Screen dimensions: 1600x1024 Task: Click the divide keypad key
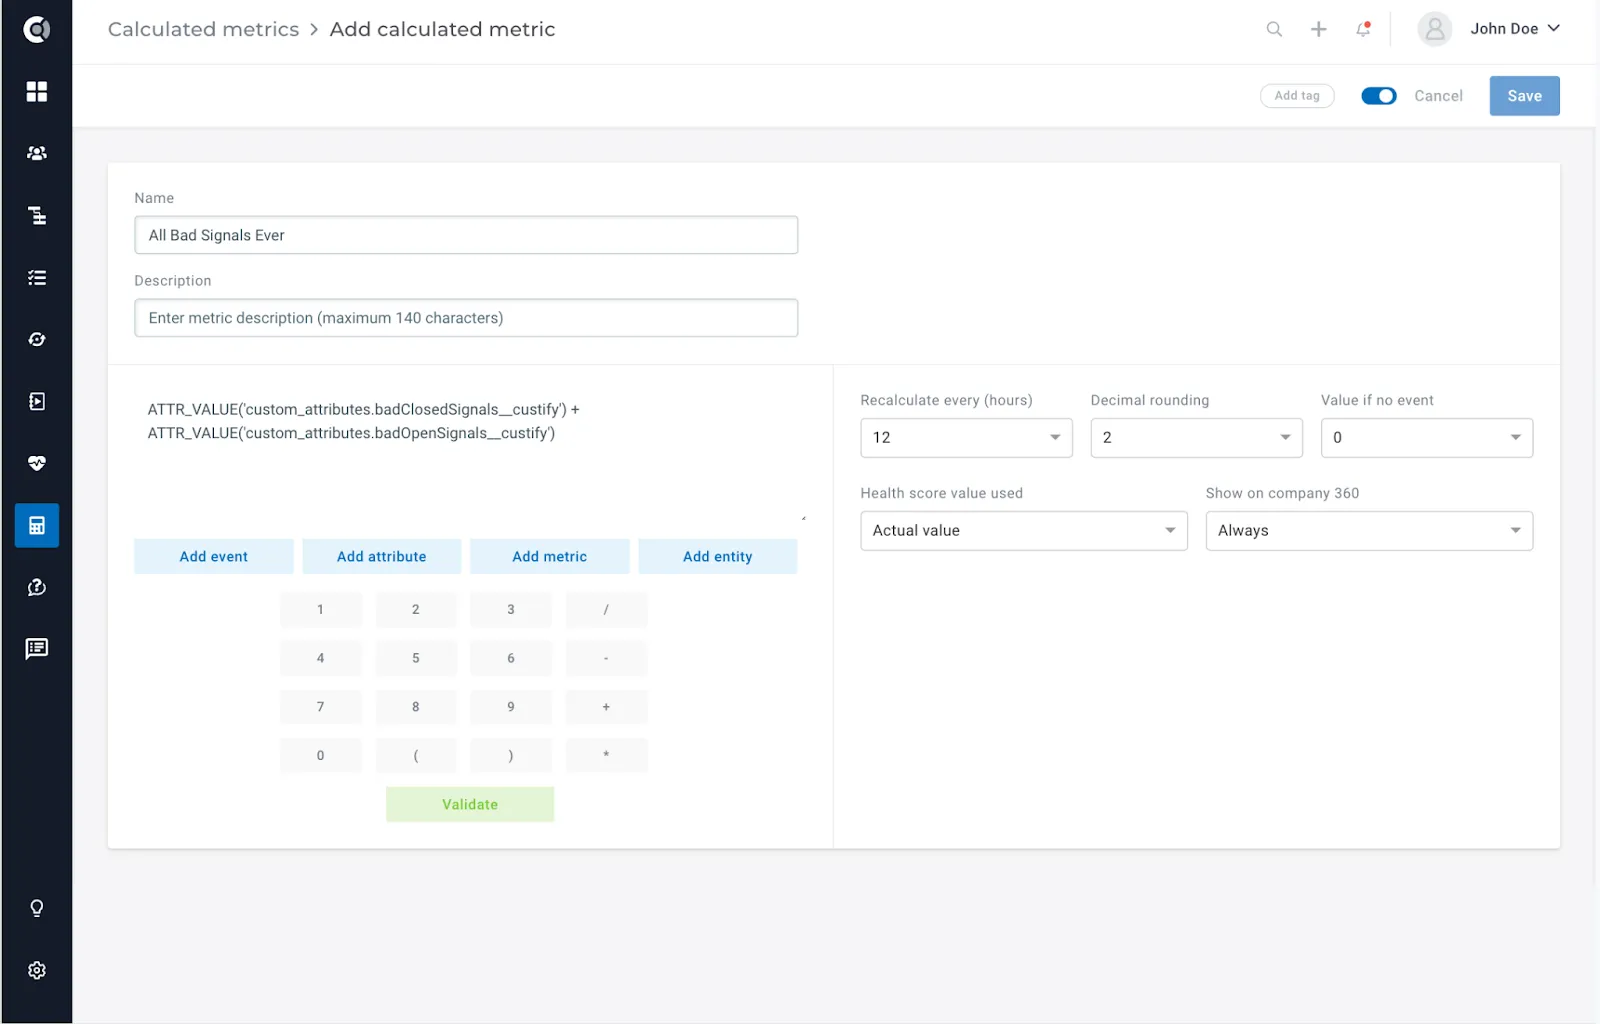(606, 609)
